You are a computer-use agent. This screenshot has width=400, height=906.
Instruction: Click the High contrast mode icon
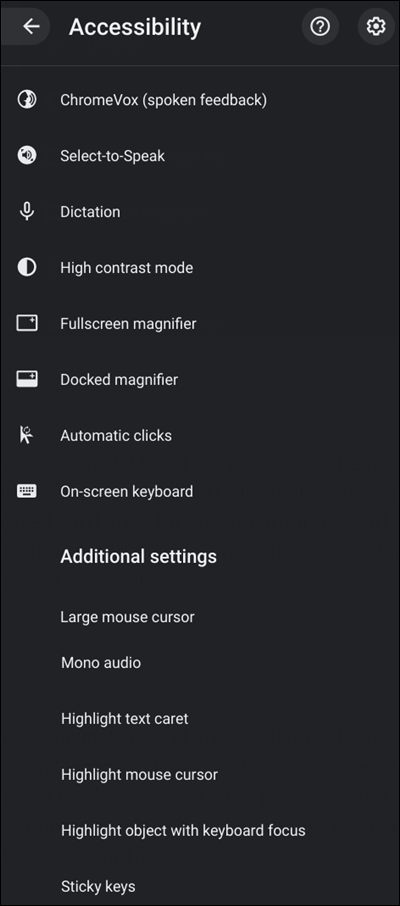[x=27, y=268]
